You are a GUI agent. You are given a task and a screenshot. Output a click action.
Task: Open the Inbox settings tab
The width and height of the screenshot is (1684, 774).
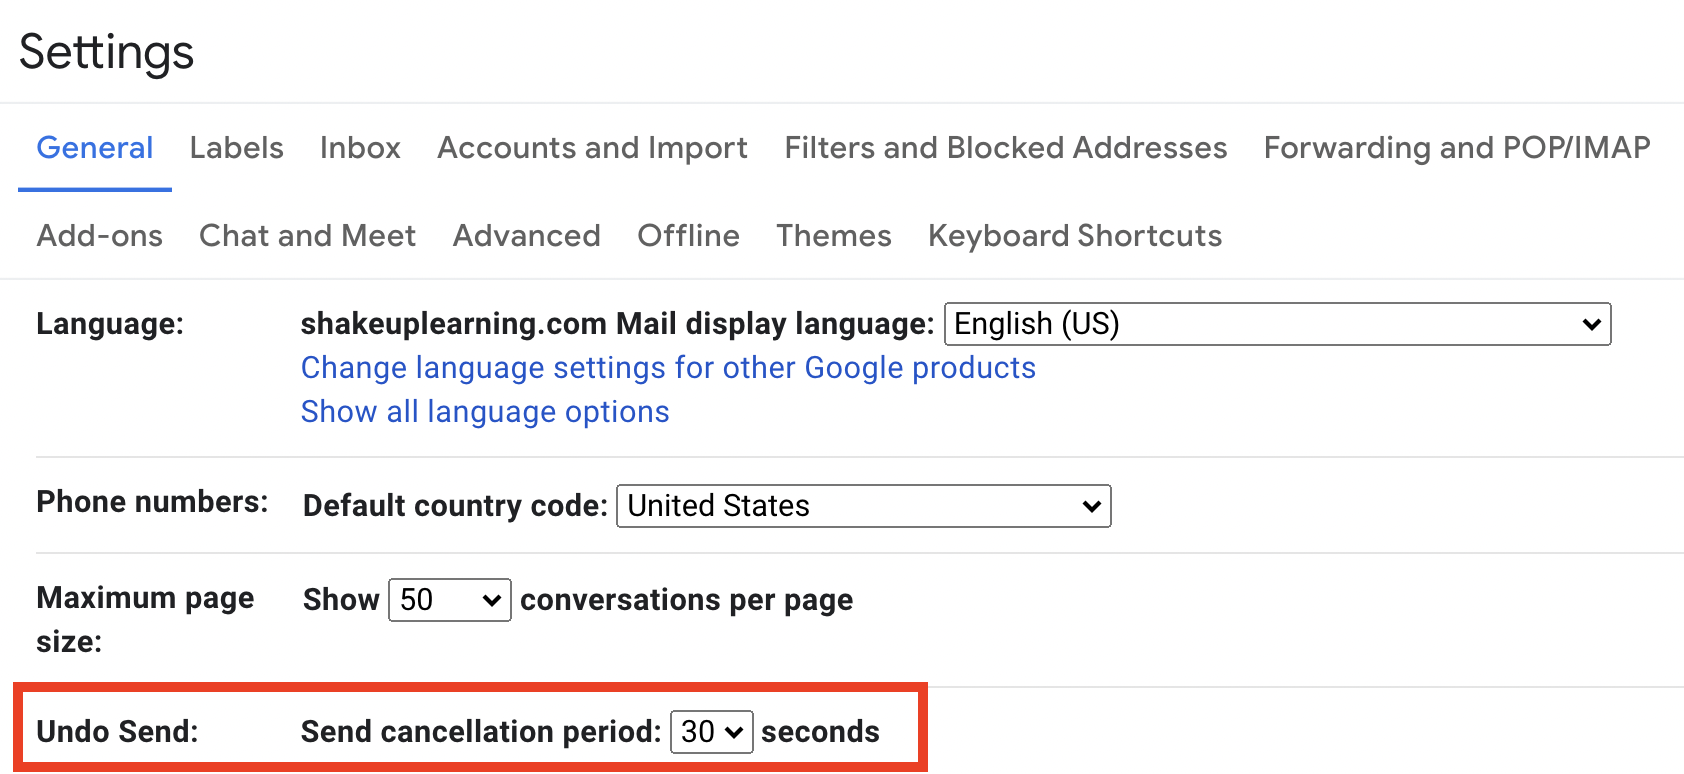360,148
